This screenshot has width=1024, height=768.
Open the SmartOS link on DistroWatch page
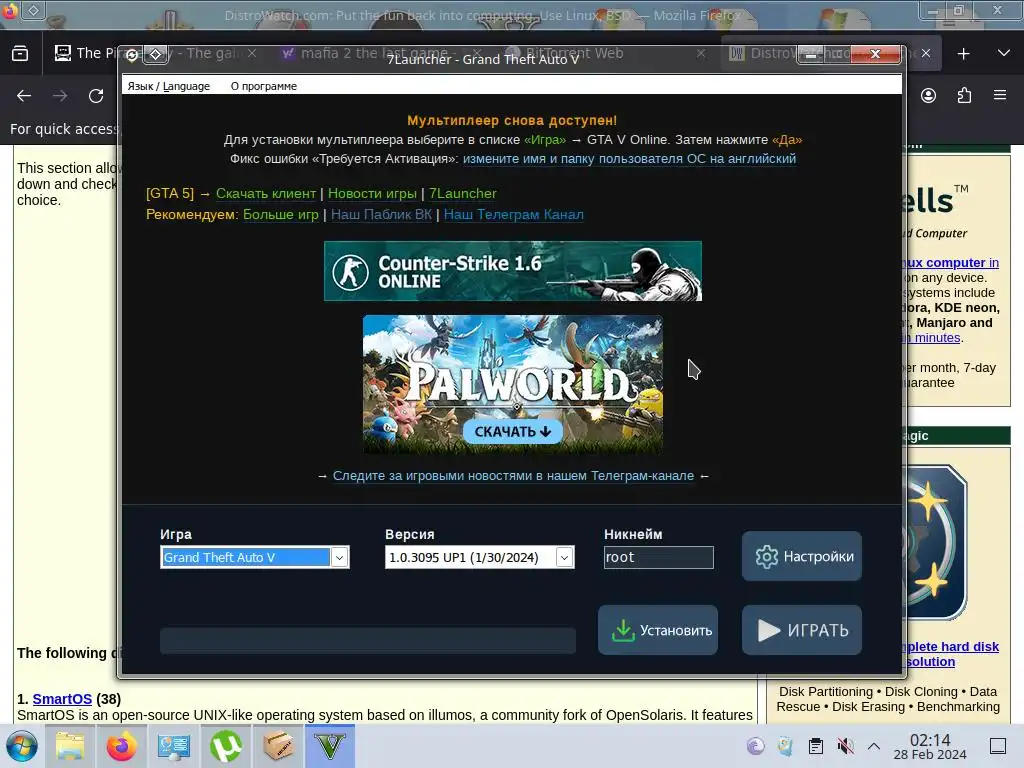62,699
